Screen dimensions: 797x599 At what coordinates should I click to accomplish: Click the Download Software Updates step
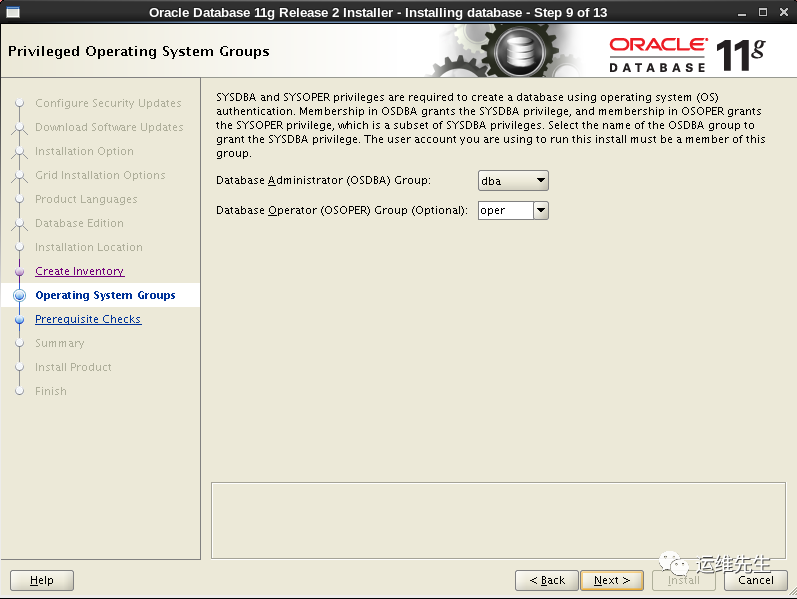(x=109, y=127)
